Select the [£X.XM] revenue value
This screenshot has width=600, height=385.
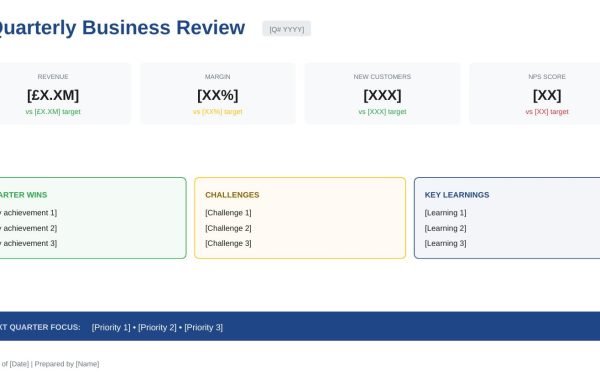click(53, 95)
